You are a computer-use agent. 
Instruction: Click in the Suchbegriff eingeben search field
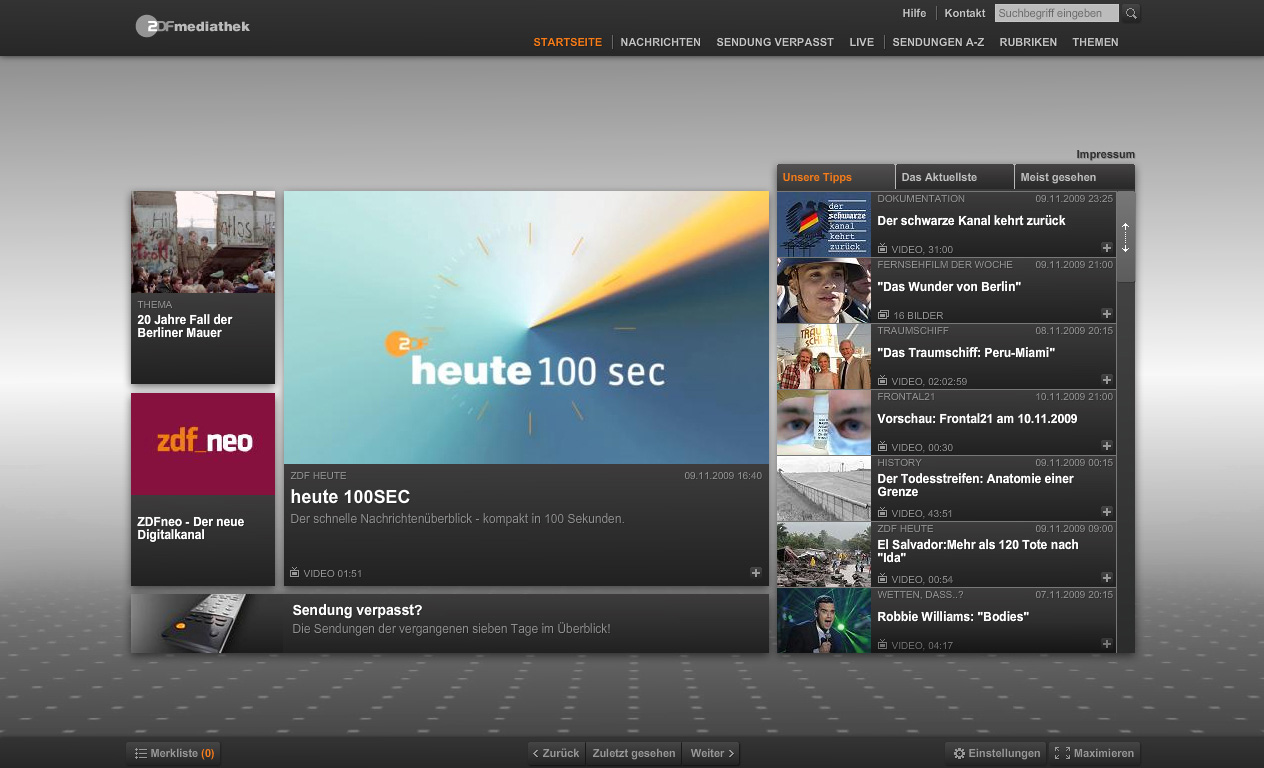coord(1056,13)
